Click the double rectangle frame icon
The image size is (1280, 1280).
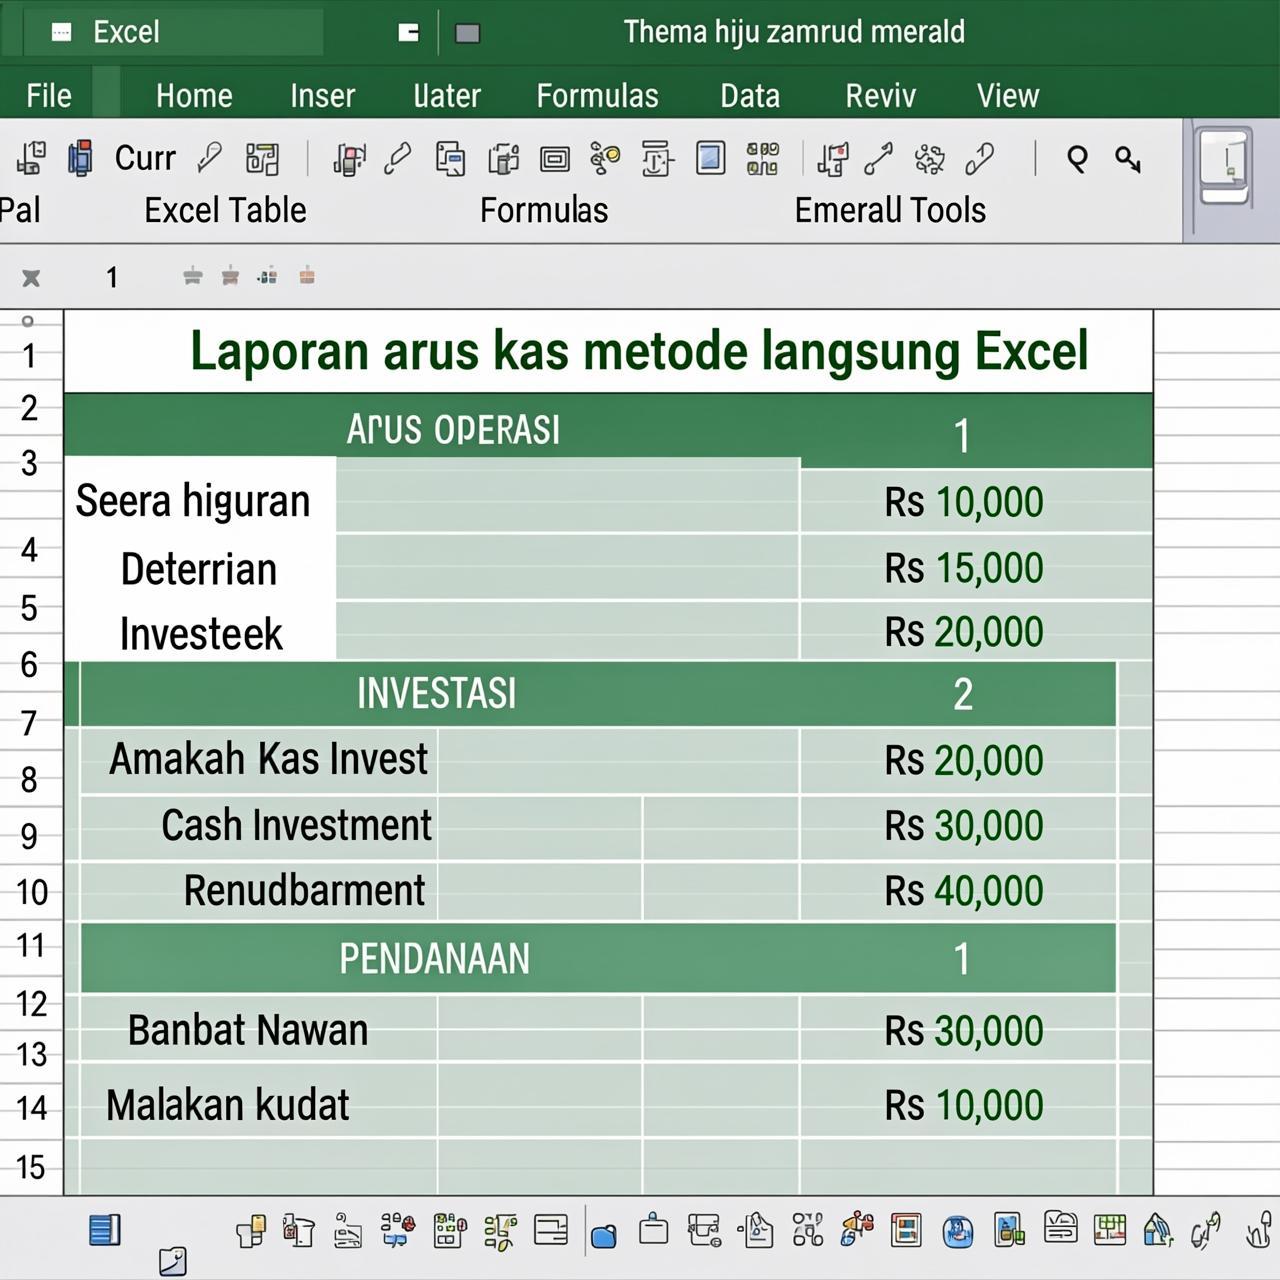pyautogui.click(x=554, y=159)
